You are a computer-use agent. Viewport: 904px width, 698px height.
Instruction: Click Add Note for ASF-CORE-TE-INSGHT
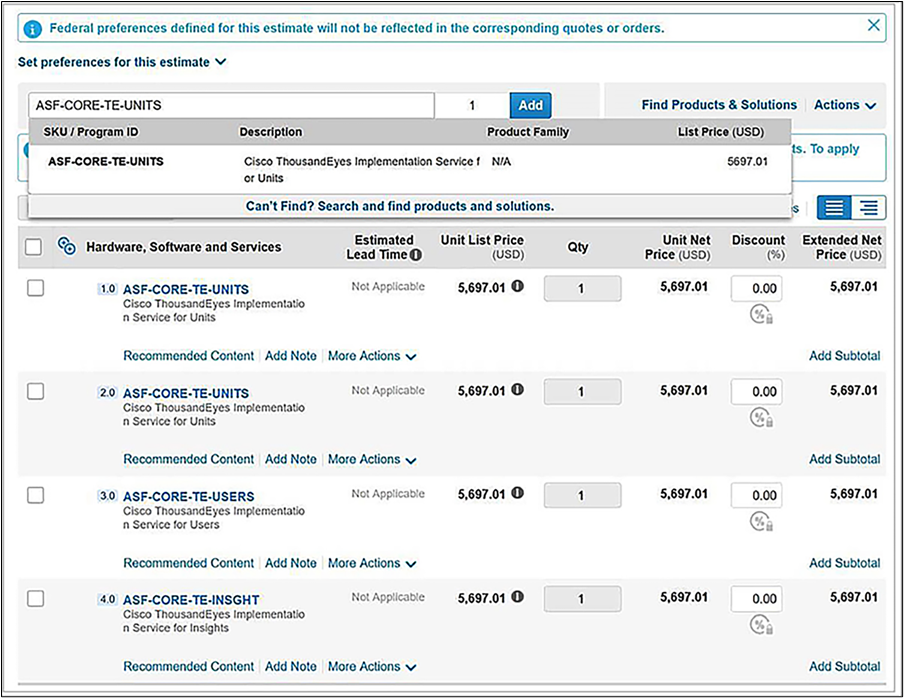point(291,667)
